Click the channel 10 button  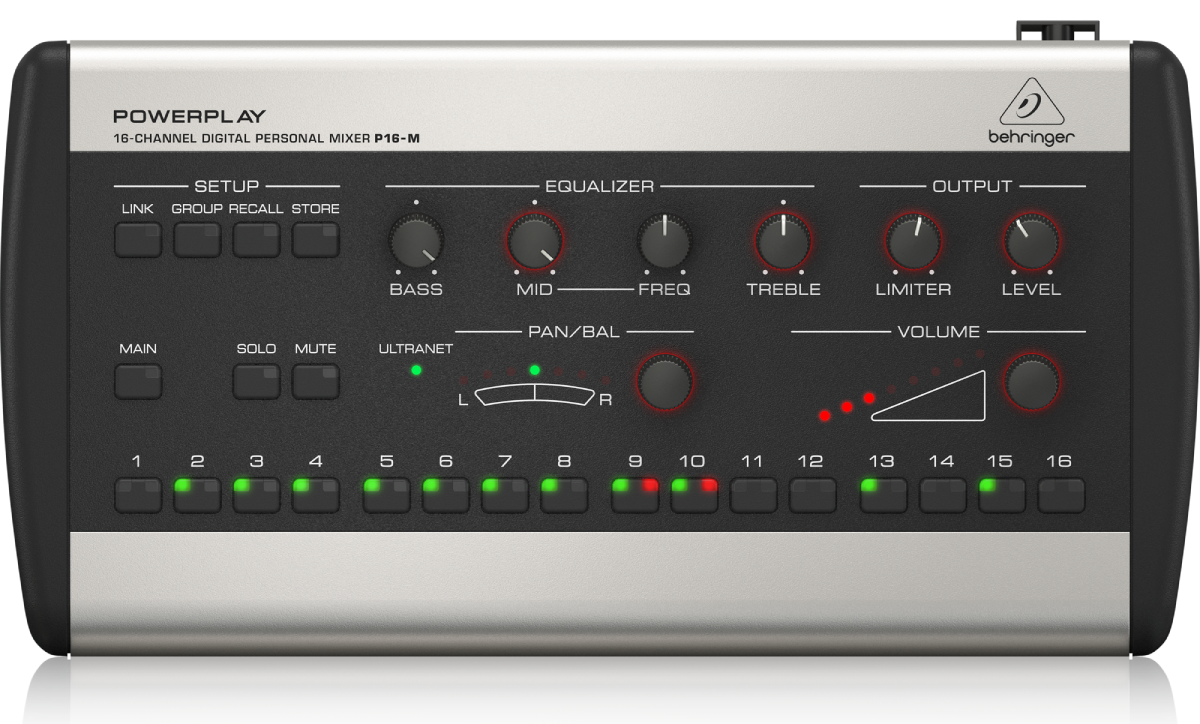[694, 495]
